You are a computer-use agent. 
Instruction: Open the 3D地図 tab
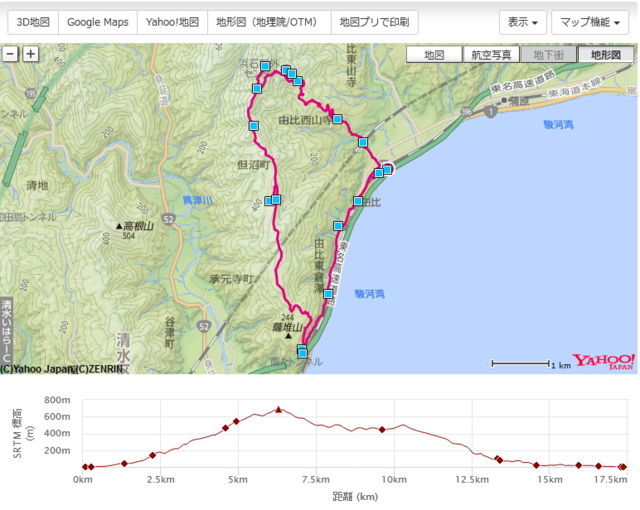click(31, 22)
